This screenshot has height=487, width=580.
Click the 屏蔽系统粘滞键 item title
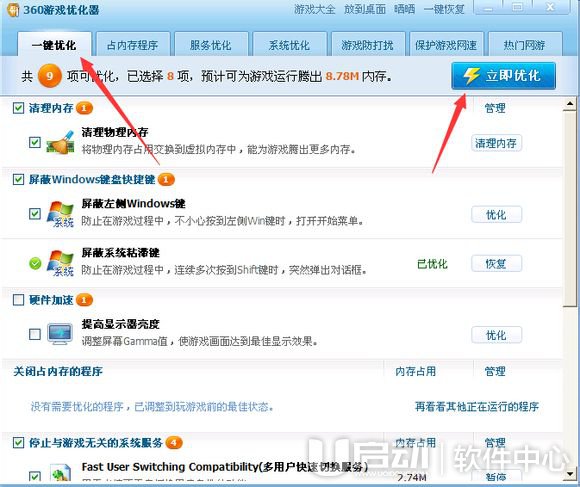point(121,253)
